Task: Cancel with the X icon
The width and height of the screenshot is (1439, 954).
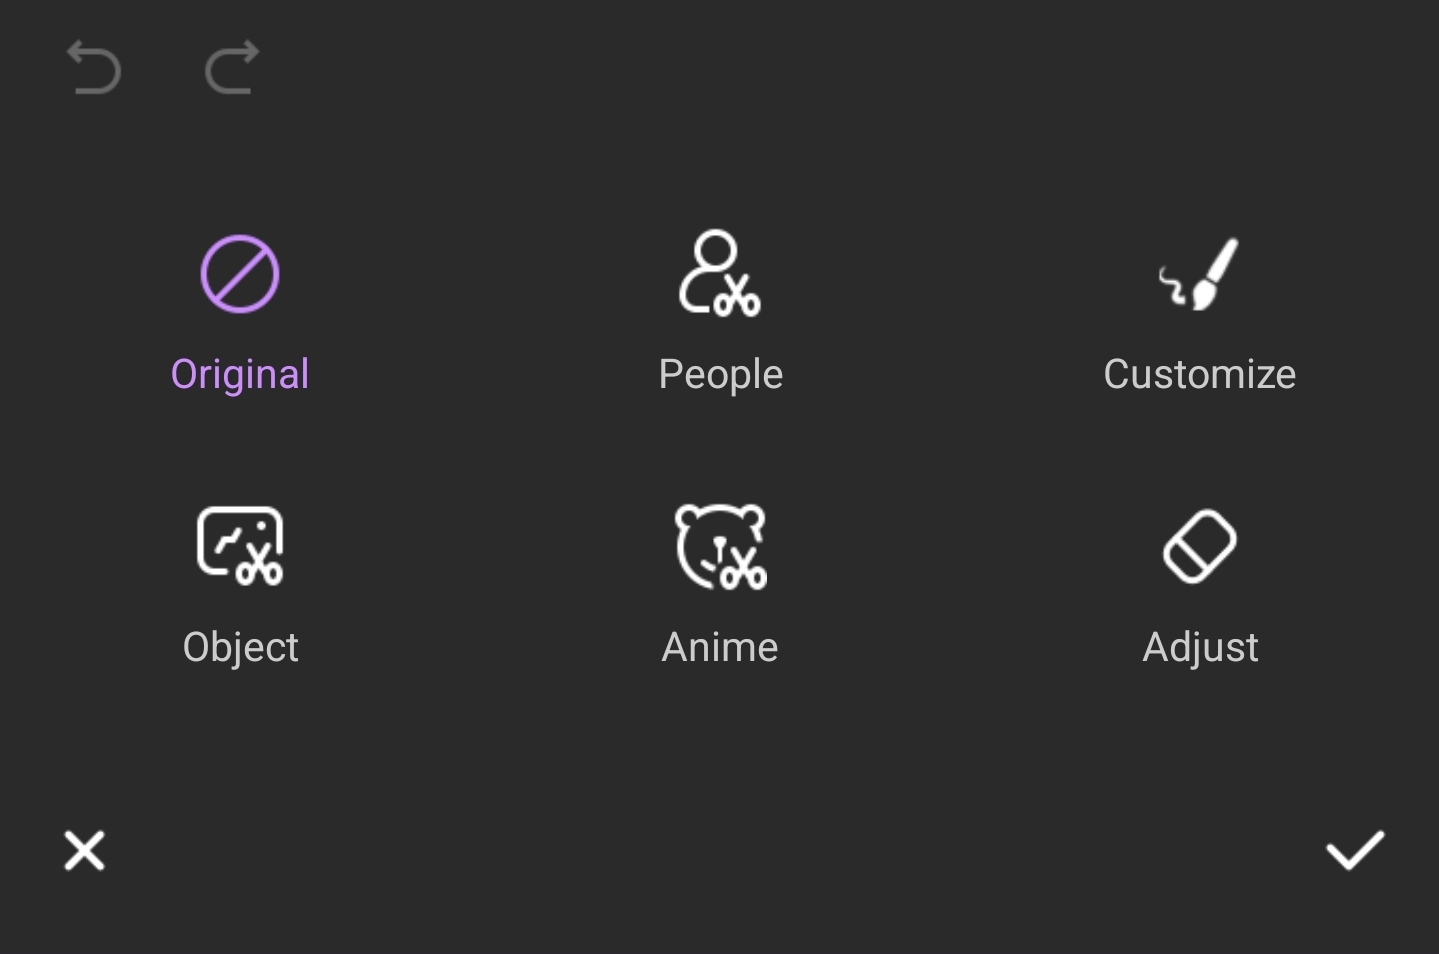Action: [x=84, y=851]
